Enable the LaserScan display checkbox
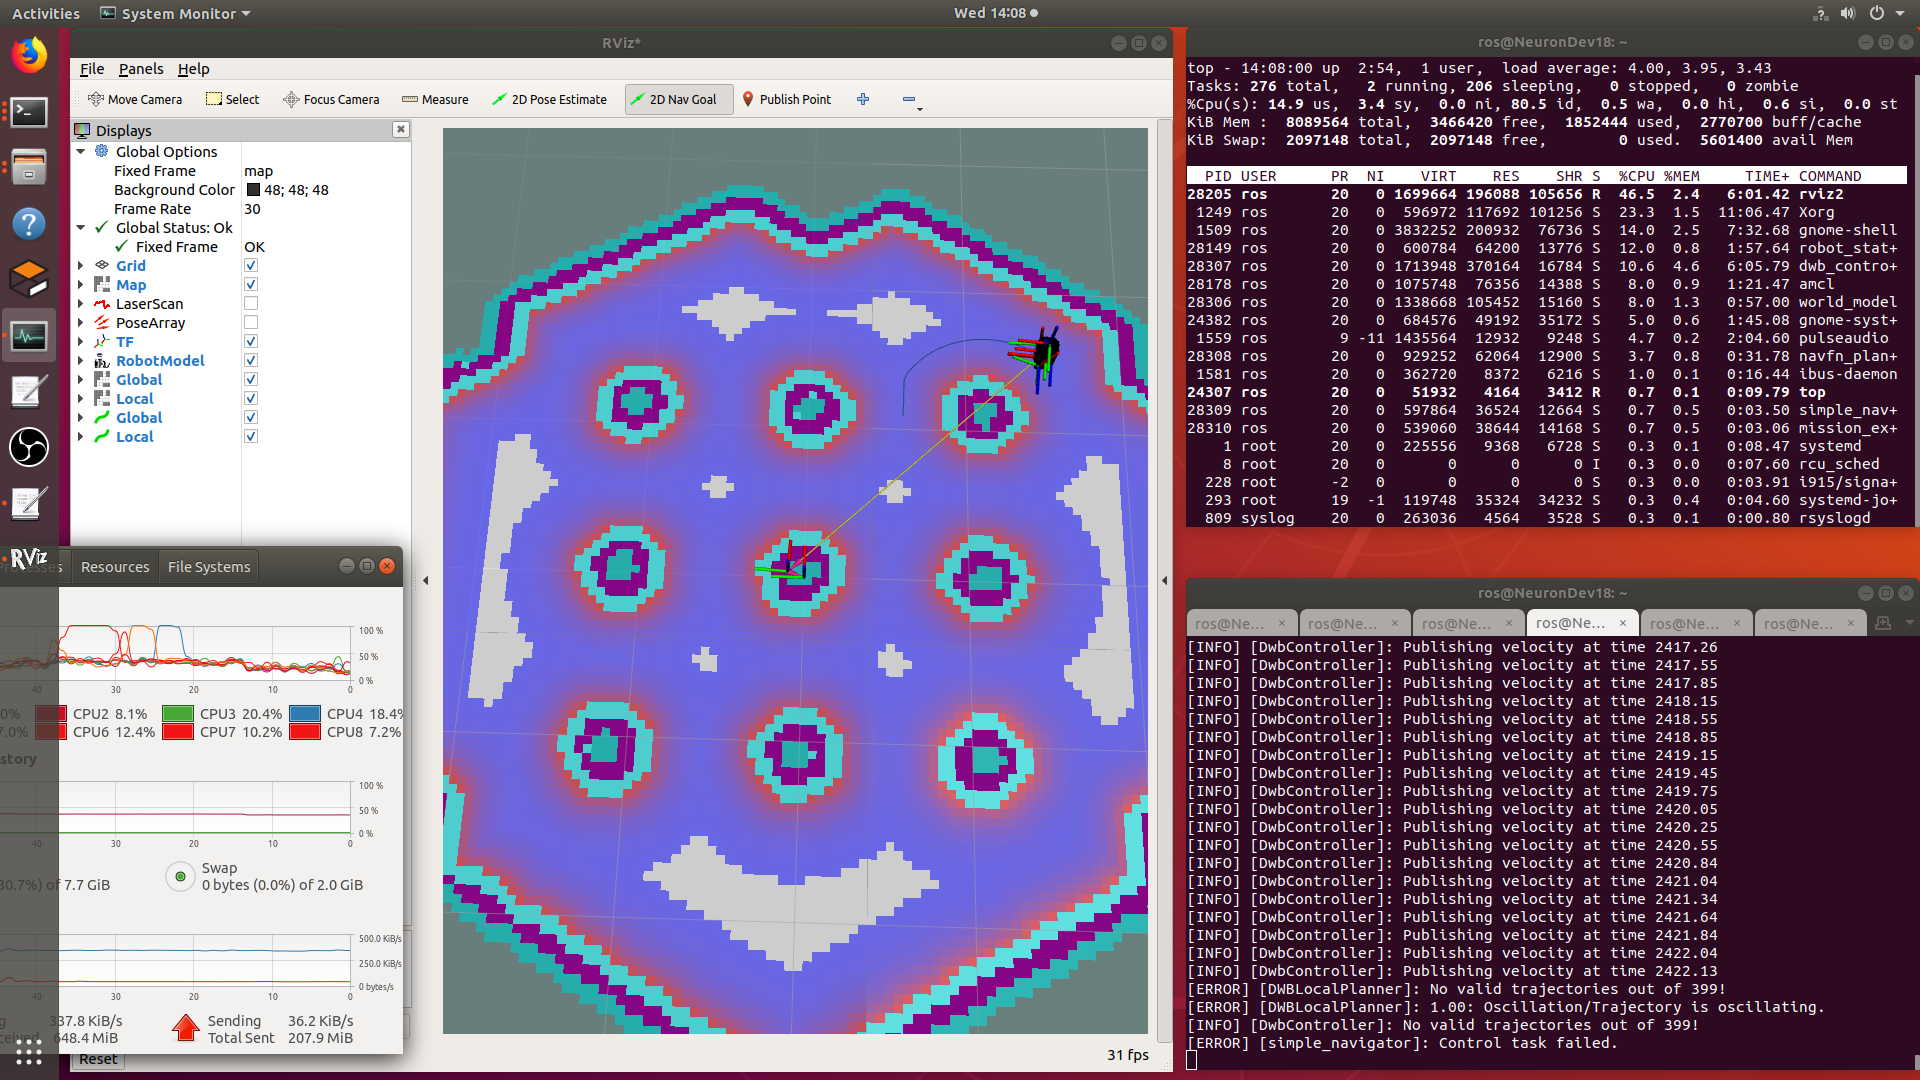Screen dimensions: 1920x1080 [x=251, y=303]
